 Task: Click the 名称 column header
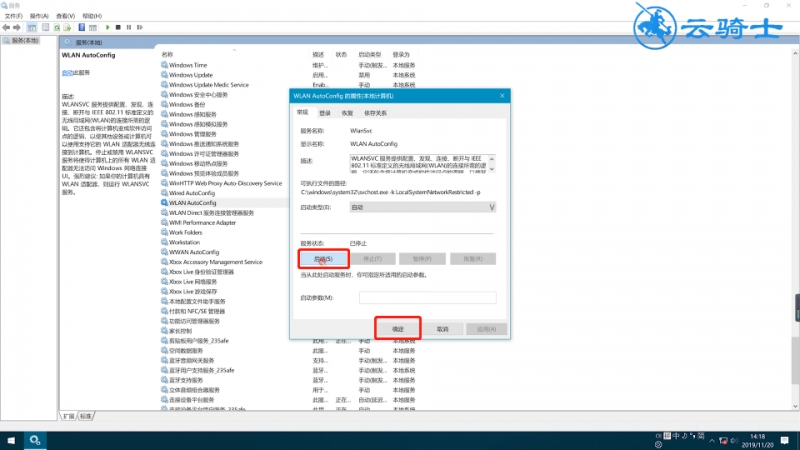click(167, 54)
